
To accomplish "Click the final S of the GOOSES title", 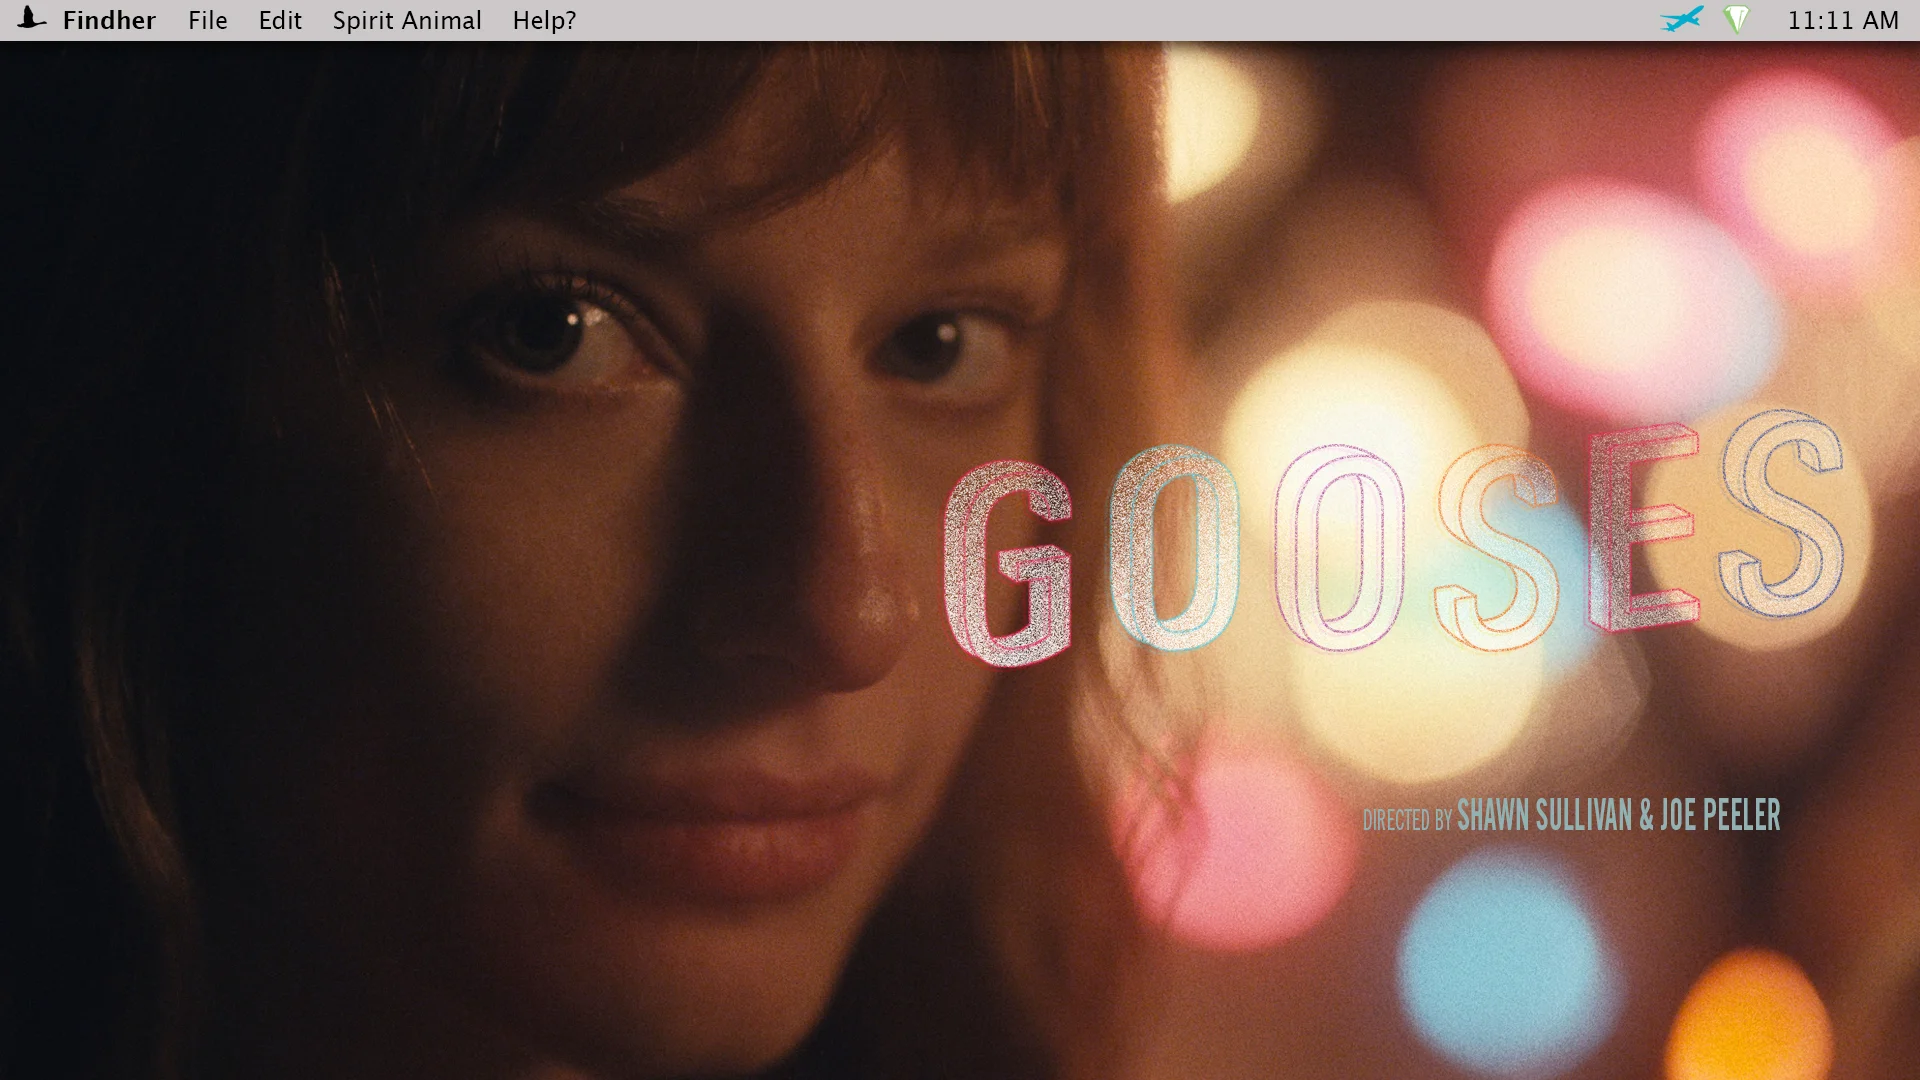I will pyautogui.click(x=1790, y=530).
